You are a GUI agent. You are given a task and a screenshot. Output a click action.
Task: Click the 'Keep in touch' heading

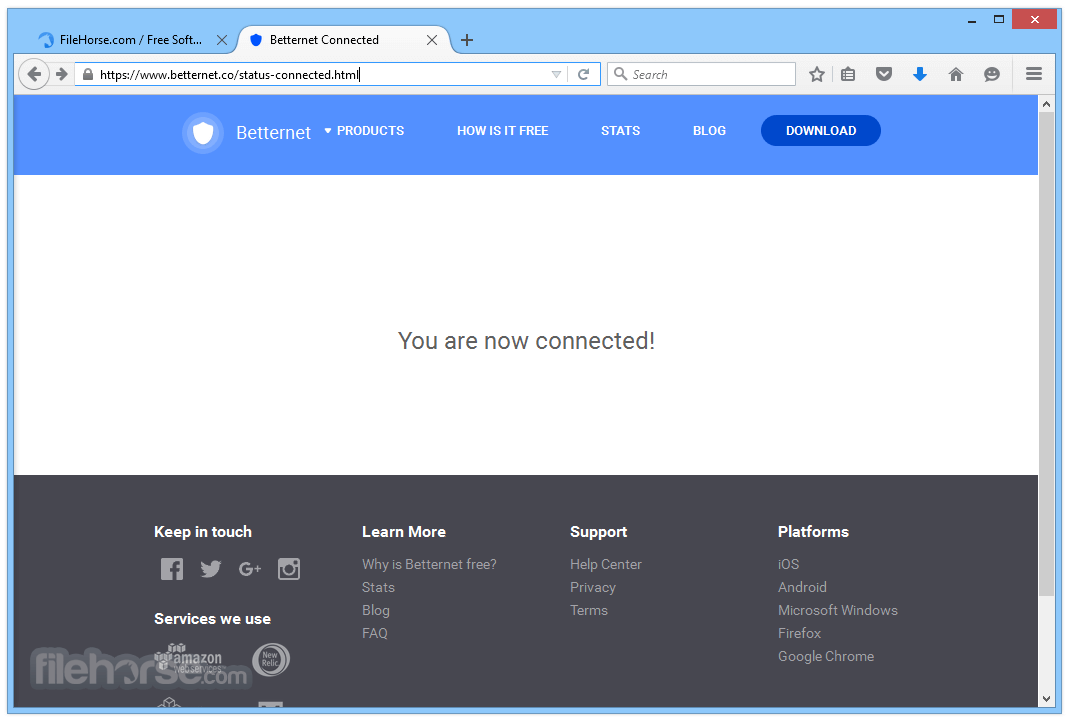(x=203, y=532)
